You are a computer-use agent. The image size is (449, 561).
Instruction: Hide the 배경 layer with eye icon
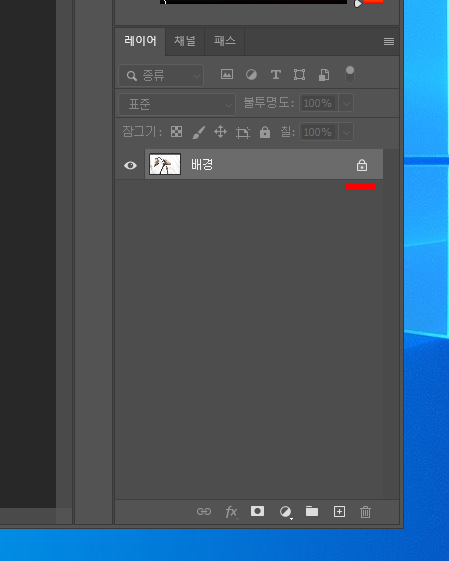[x=130, y=165]
